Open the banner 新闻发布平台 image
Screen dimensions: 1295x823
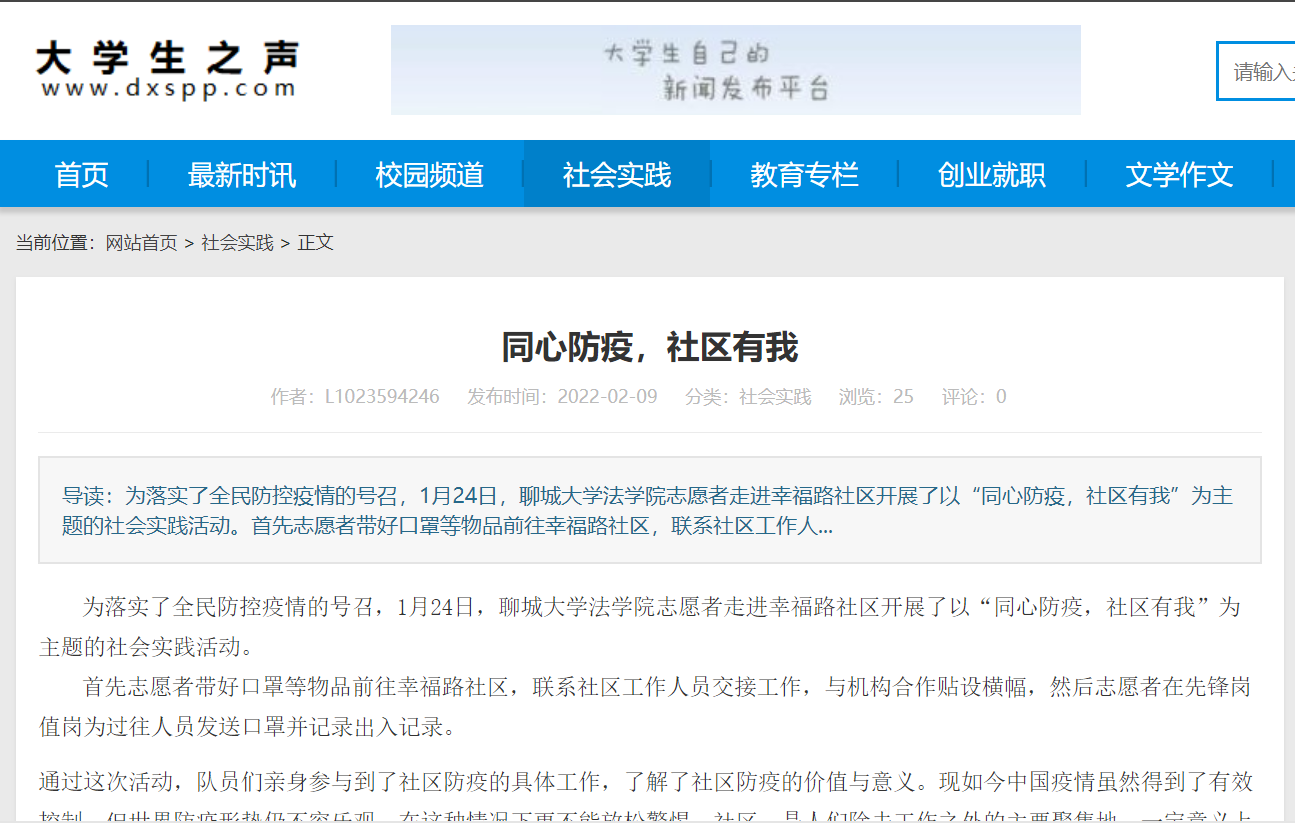point(735,70)
